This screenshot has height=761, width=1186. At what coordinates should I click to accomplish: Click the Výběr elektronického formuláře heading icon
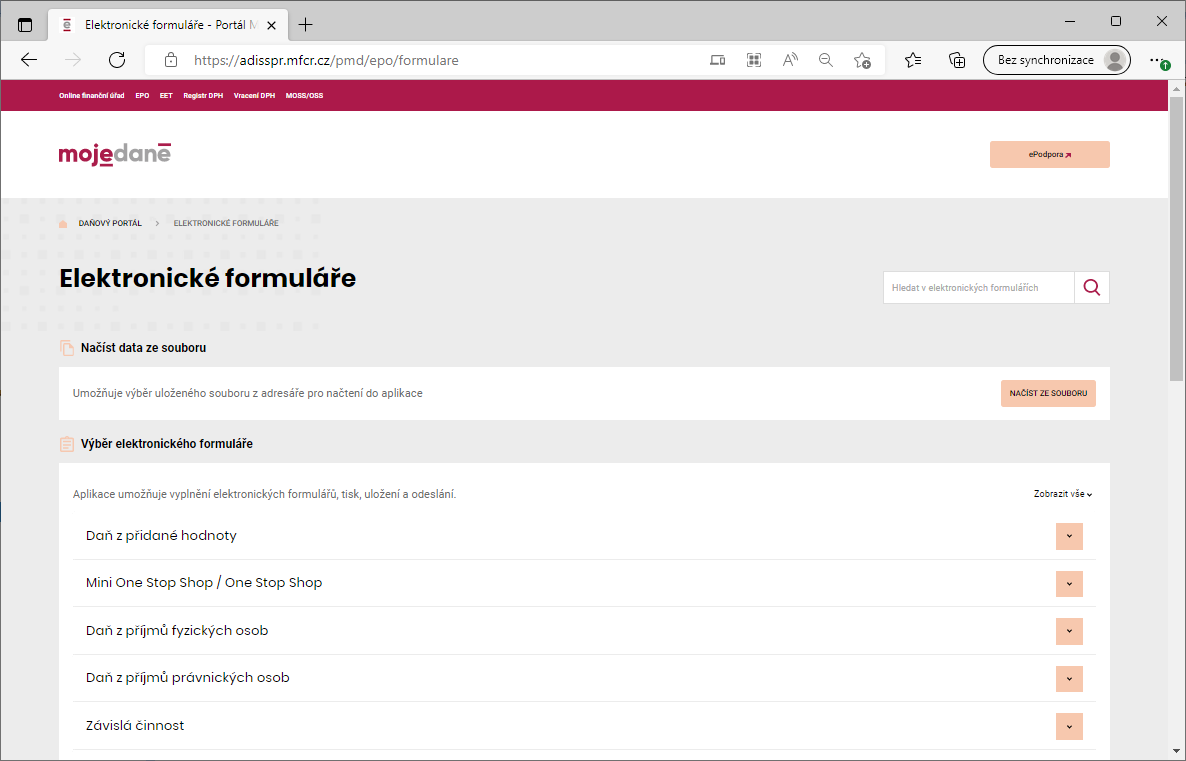[x=67, y=444]
